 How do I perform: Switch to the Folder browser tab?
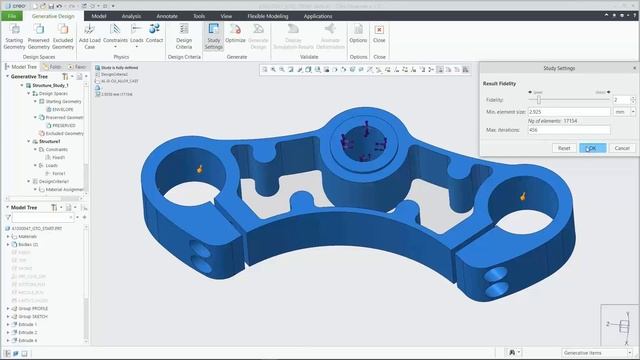coord(52,67)
